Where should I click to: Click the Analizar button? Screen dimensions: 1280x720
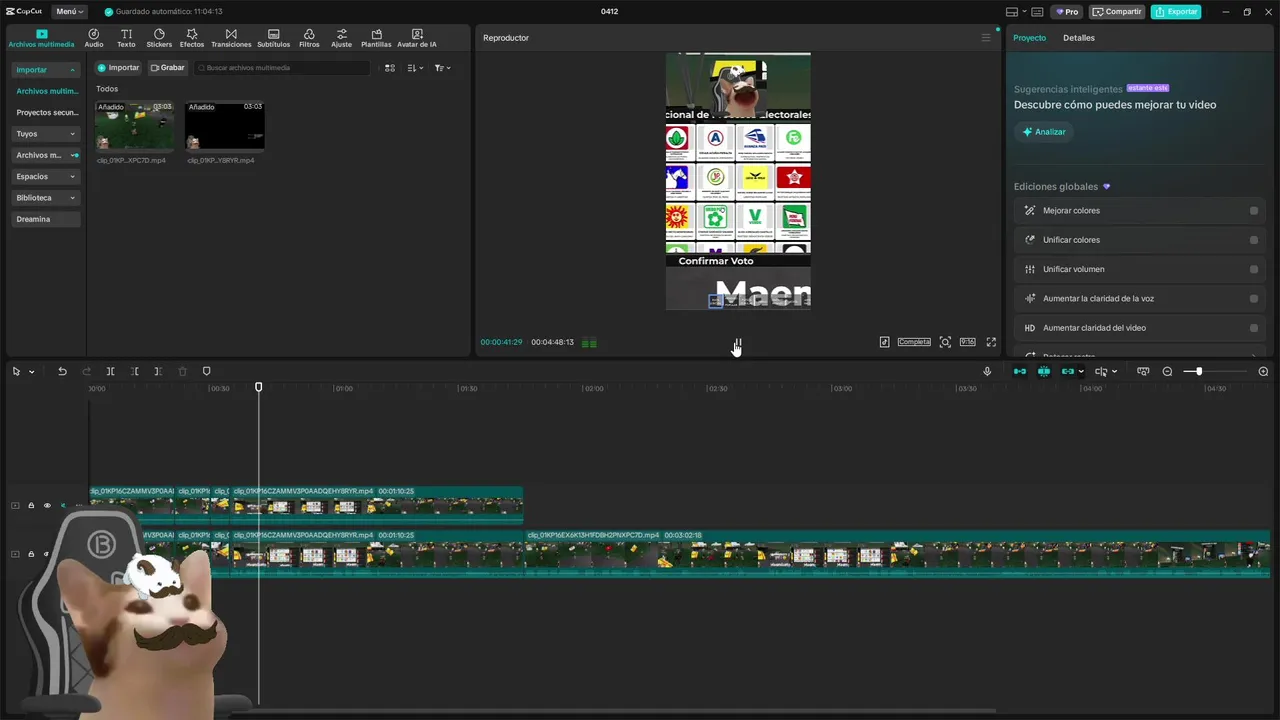pos(1043,132)
